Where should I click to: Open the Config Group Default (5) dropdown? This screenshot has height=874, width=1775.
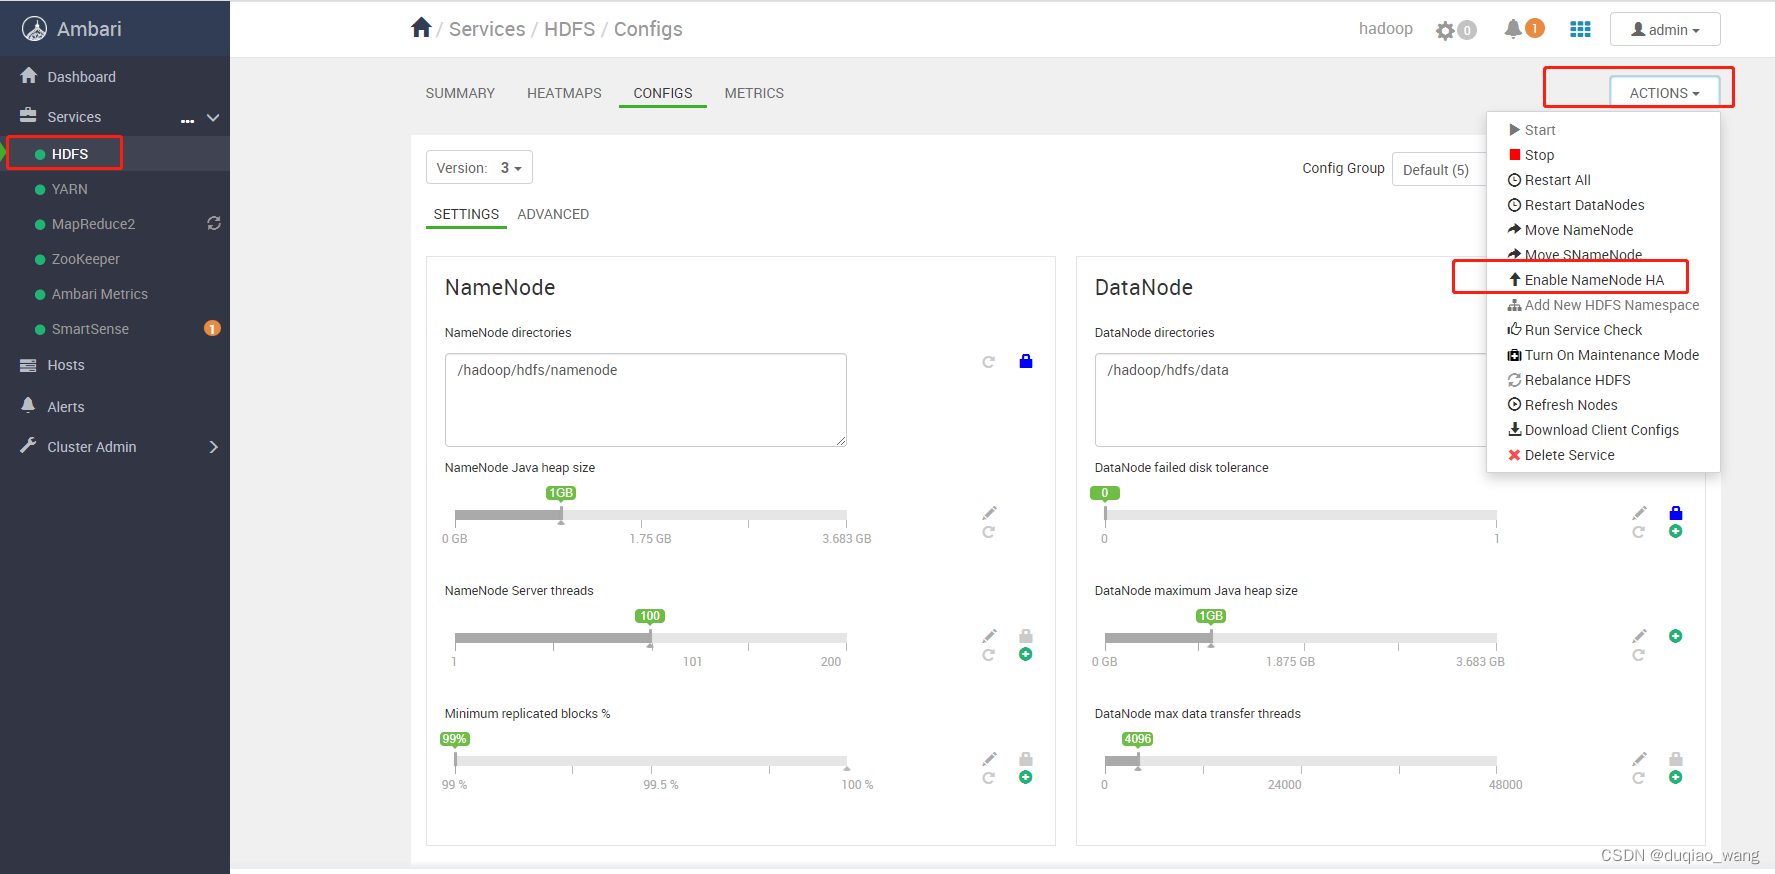[x=1439, y=169]
